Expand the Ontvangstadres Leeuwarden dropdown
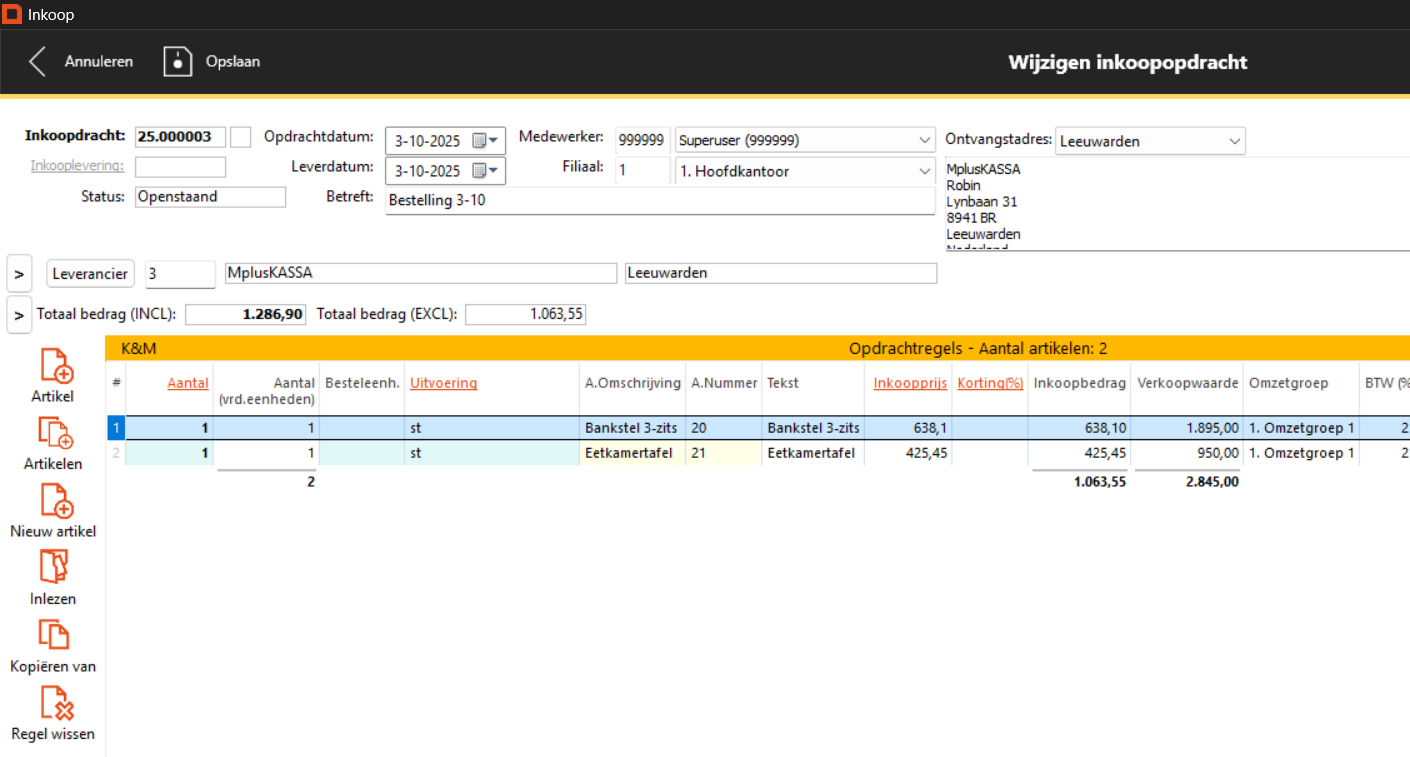Image resolution: width=1410 pixels, height=757 pixels. click(1233, 142)
